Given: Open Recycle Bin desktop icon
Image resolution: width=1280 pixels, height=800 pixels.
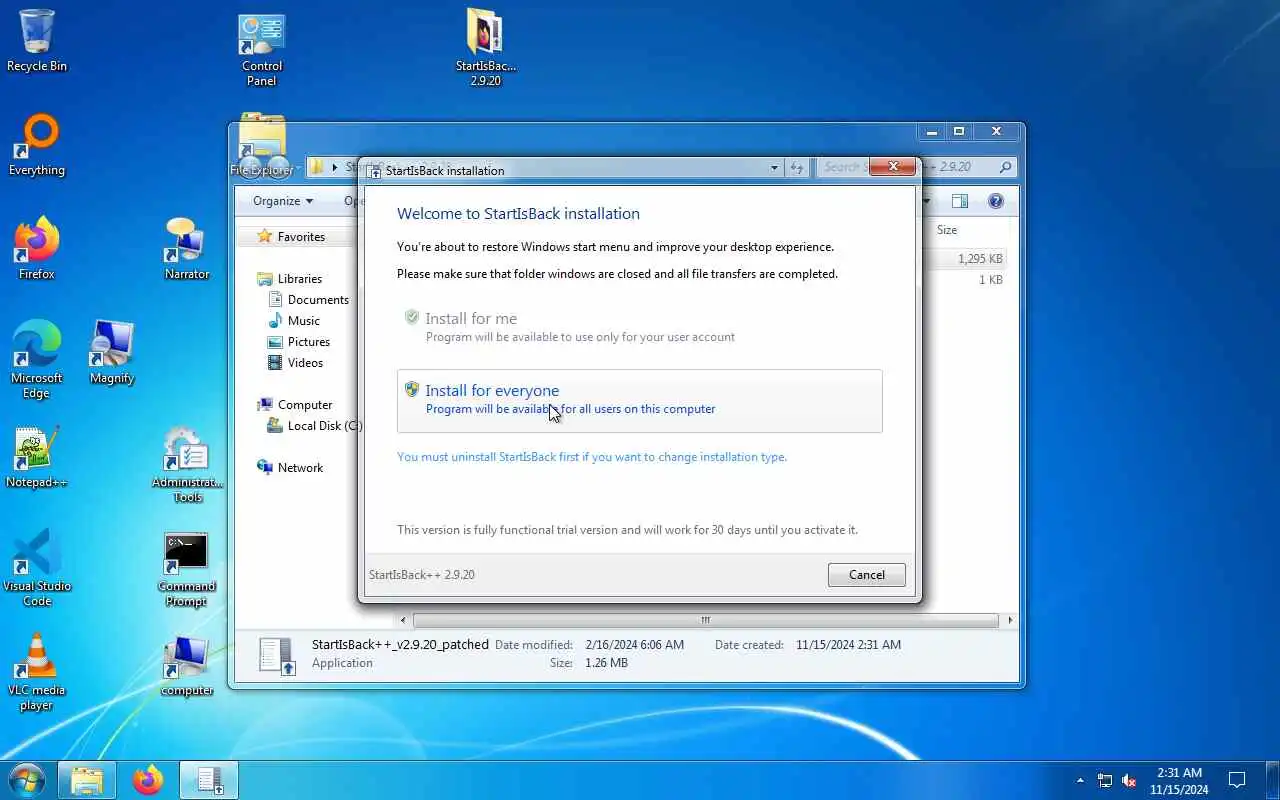Looking at the screenshot, I should (37, 41).
